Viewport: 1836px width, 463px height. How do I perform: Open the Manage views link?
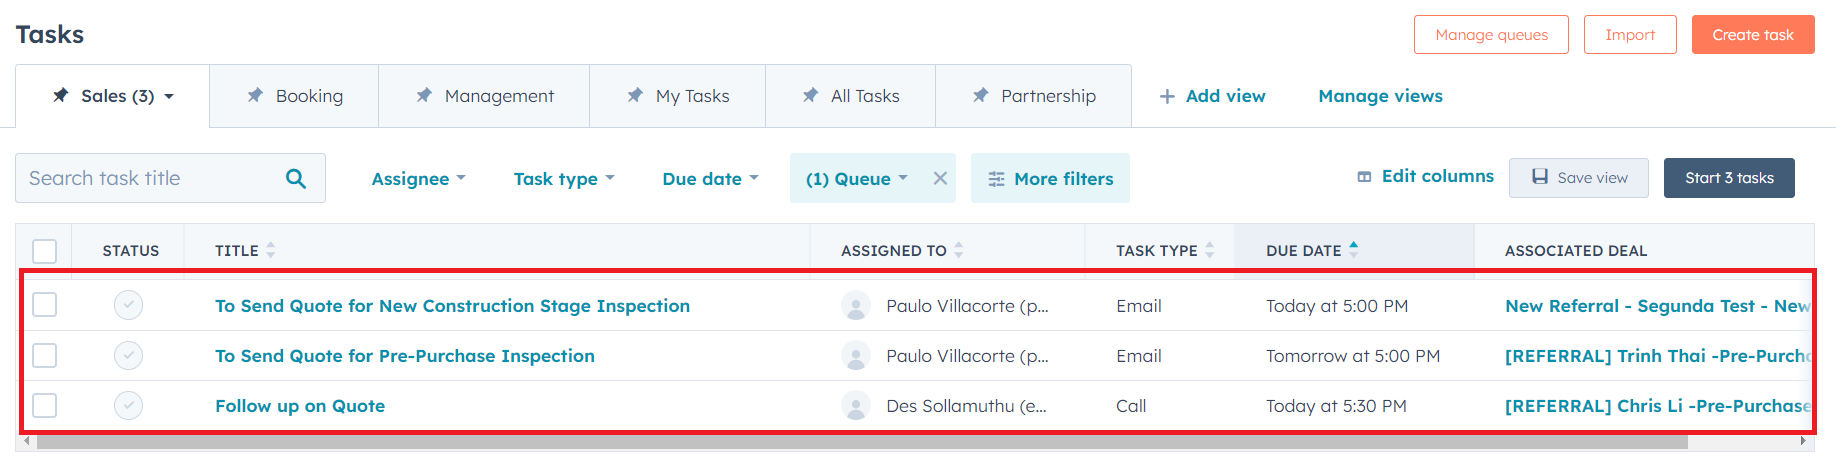pos(1380,96)
